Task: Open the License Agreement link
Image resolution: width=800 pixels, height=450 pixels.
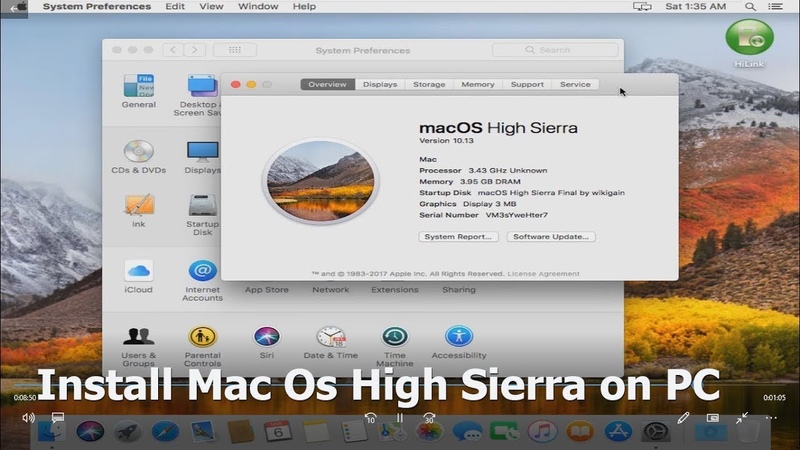Action: coord(543,274)
